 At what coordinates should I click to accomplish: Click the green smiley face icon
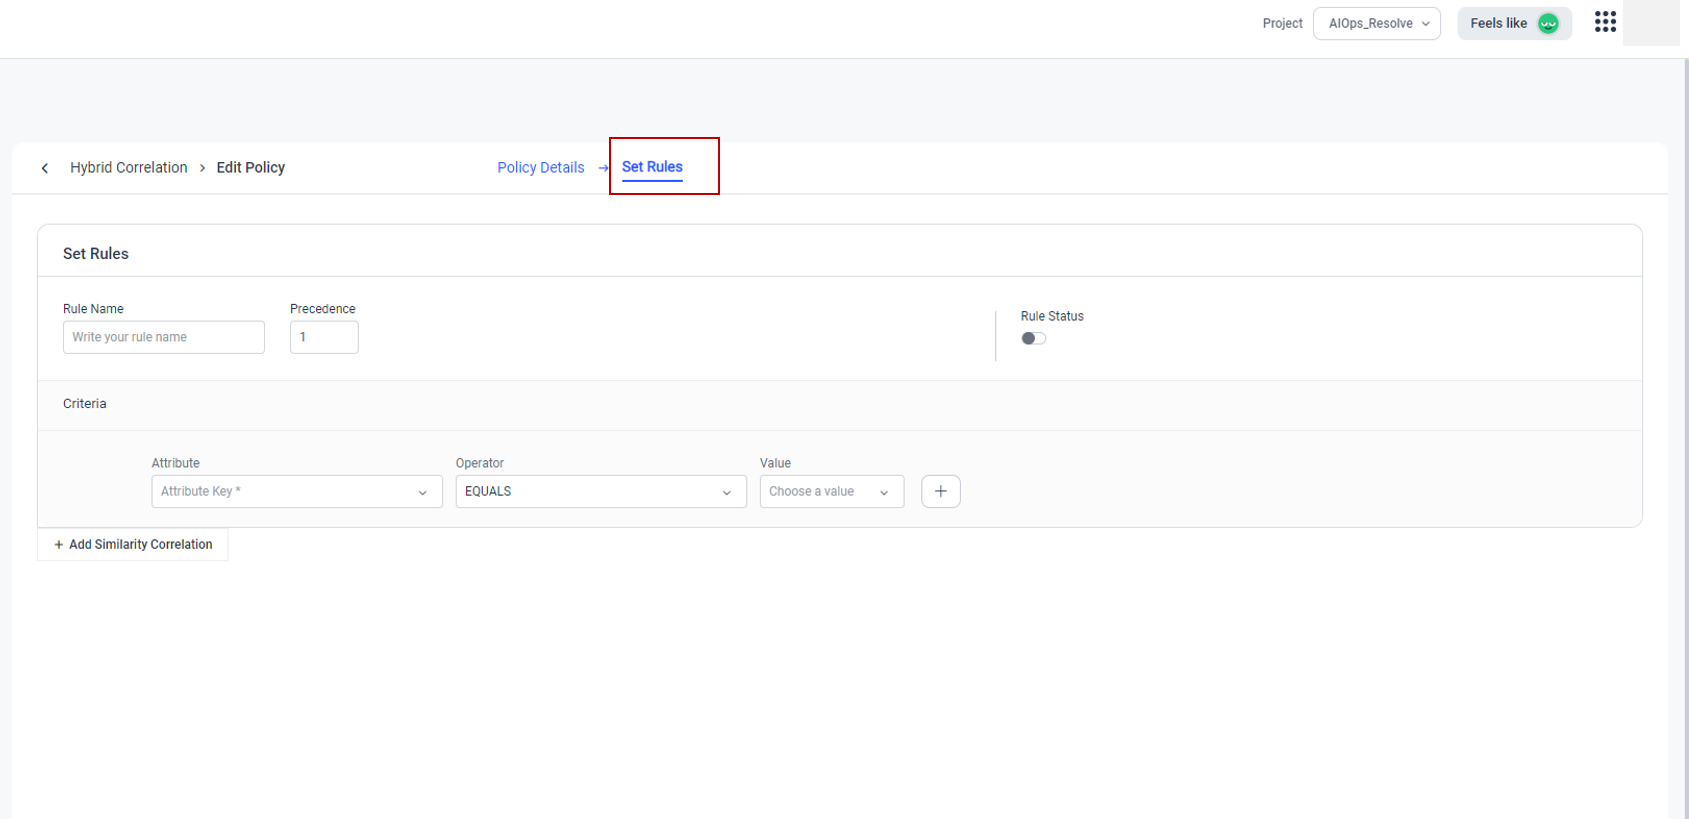(1548, 24)
